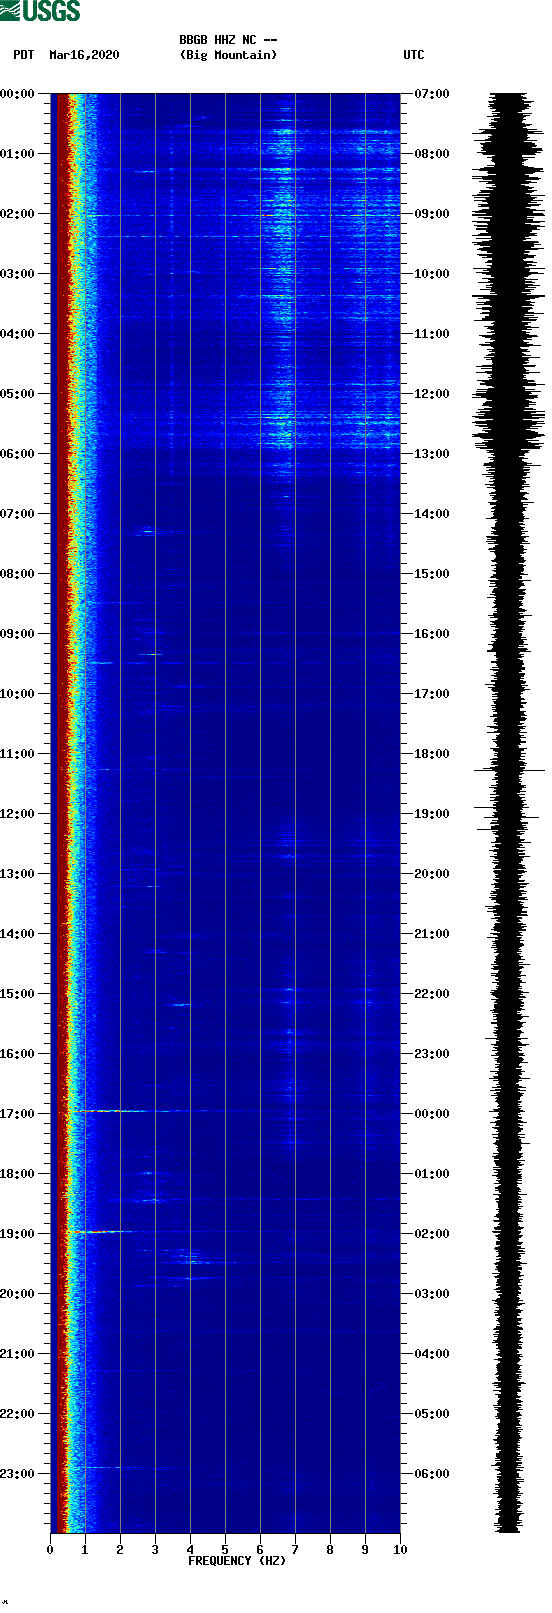Click the PDT time label '12:00'
The image size is (552, 1613).
(18, 814)
